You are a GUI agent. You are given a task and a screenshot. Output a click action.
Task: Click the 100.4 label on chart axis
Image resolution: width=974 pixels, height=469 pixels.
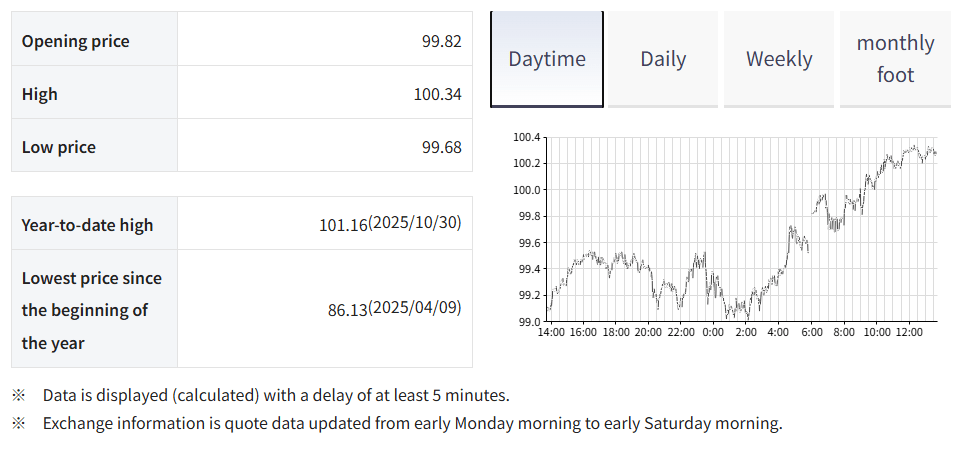point(526,137)
